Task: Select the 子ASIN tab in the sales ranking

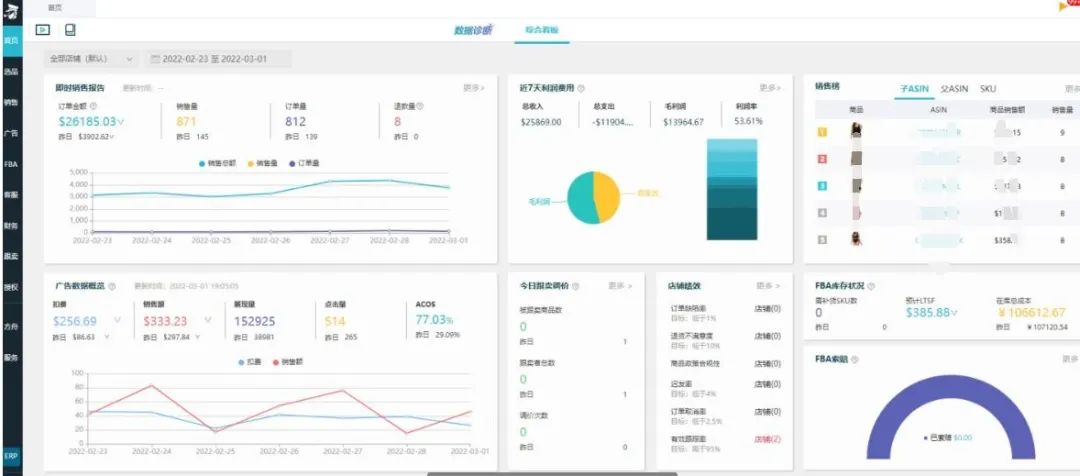Action: [914, 89]
